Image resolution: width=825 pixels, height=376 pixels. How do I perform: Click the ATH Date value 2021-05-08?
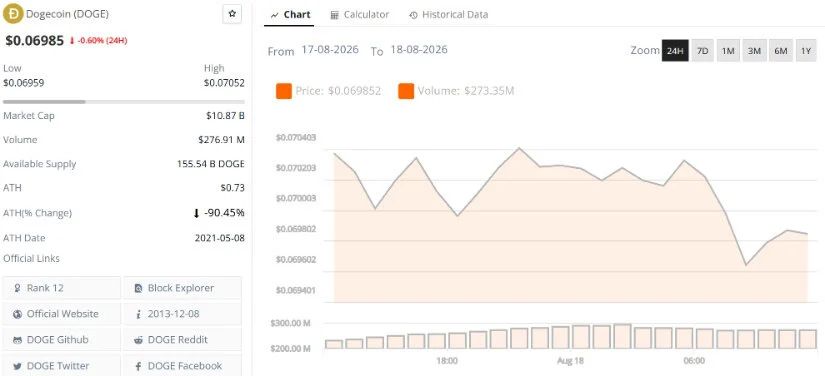click(x=219, y=238)
